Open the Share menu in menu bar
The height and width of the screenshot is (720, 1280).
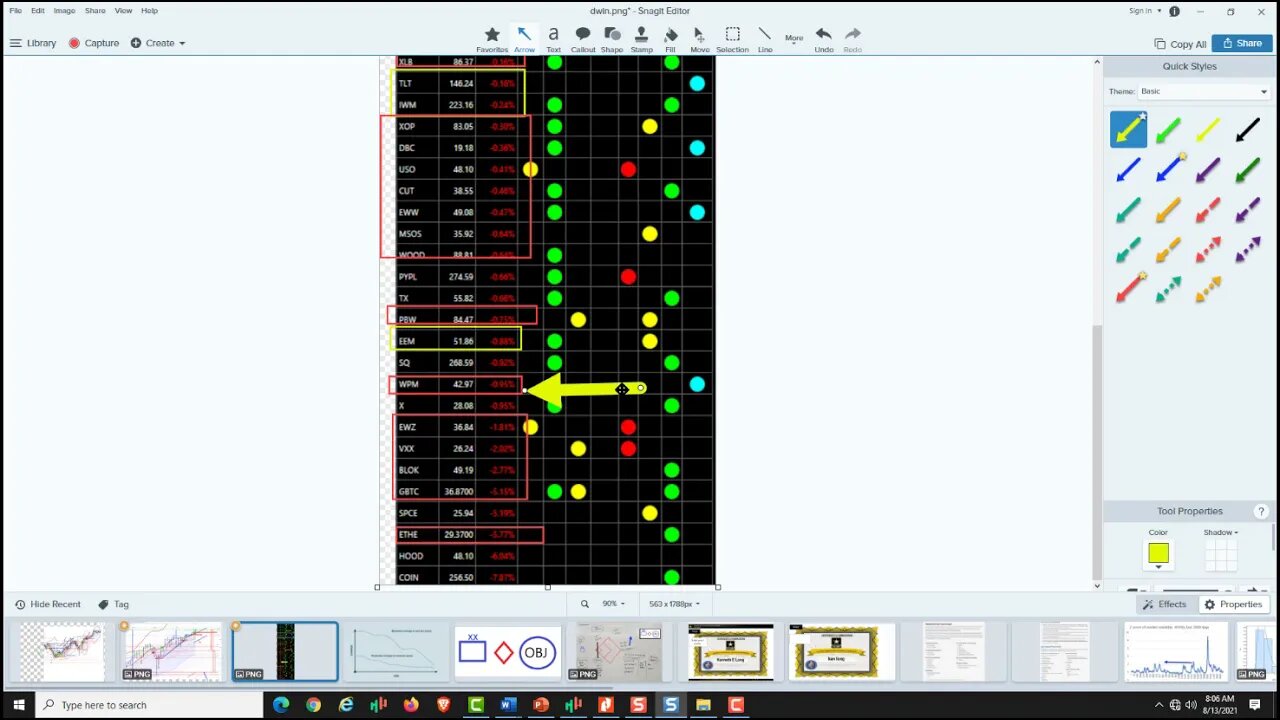(x=95, y=10)
